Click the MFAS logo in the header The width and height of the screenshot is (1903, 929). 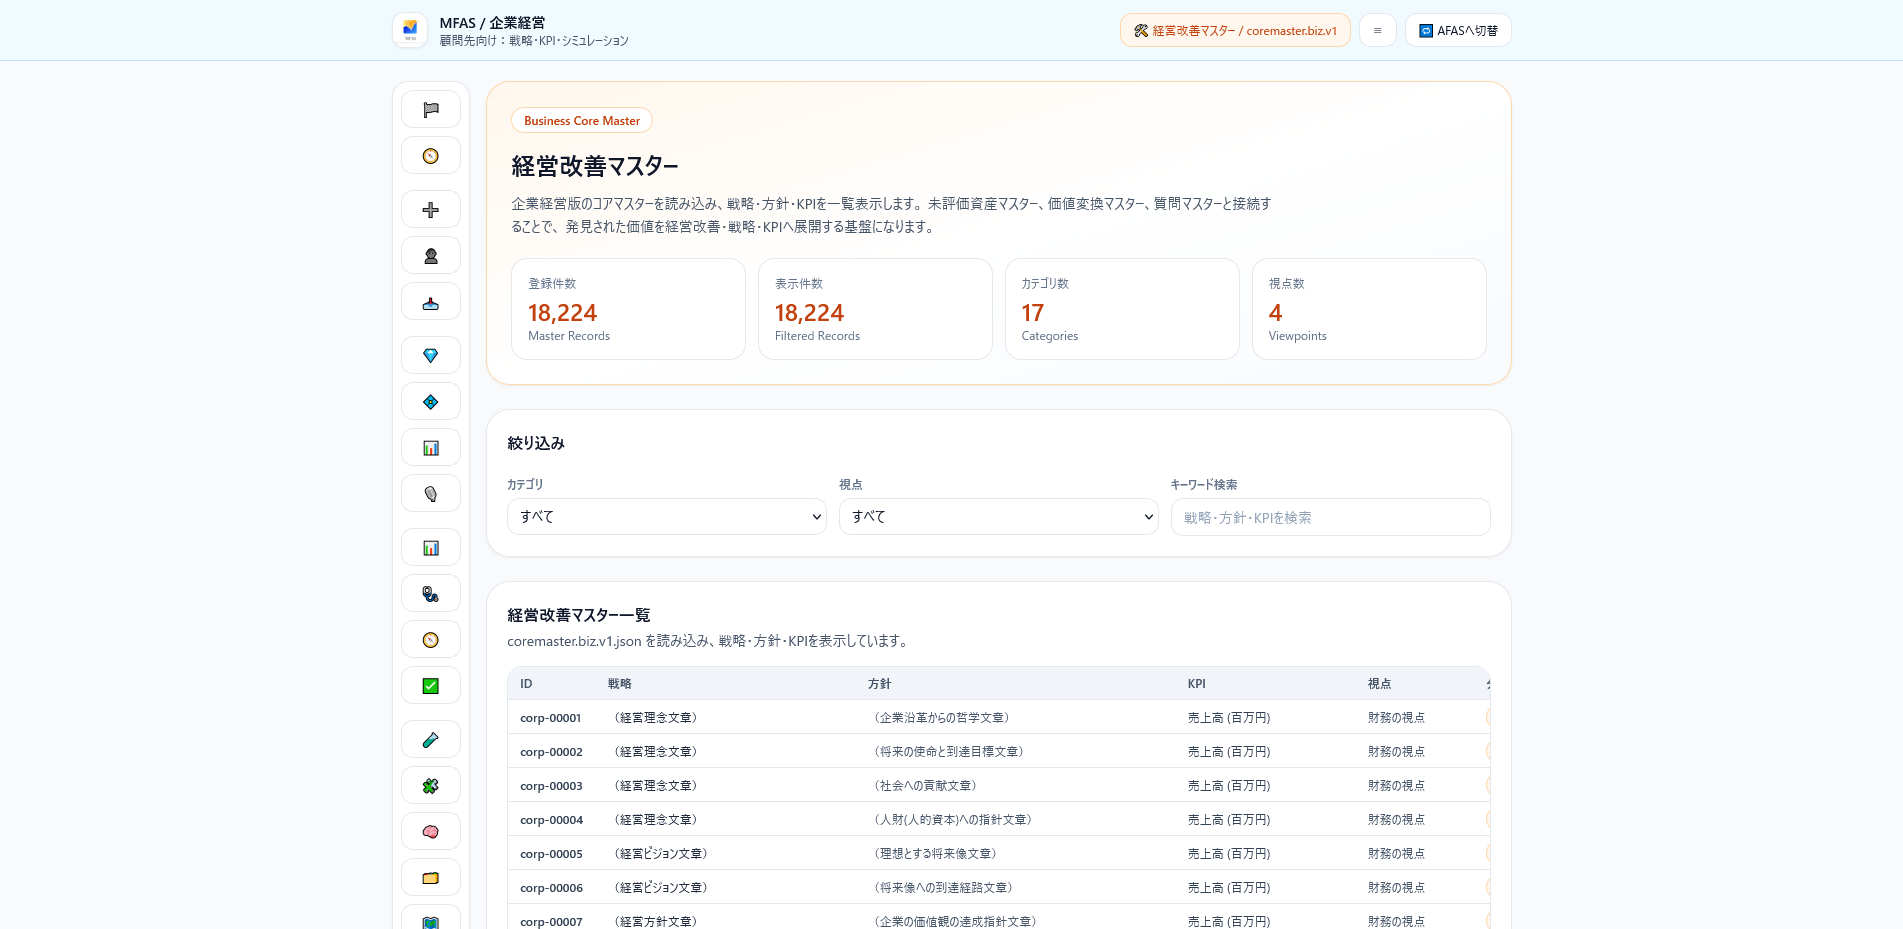pos(410,30)
